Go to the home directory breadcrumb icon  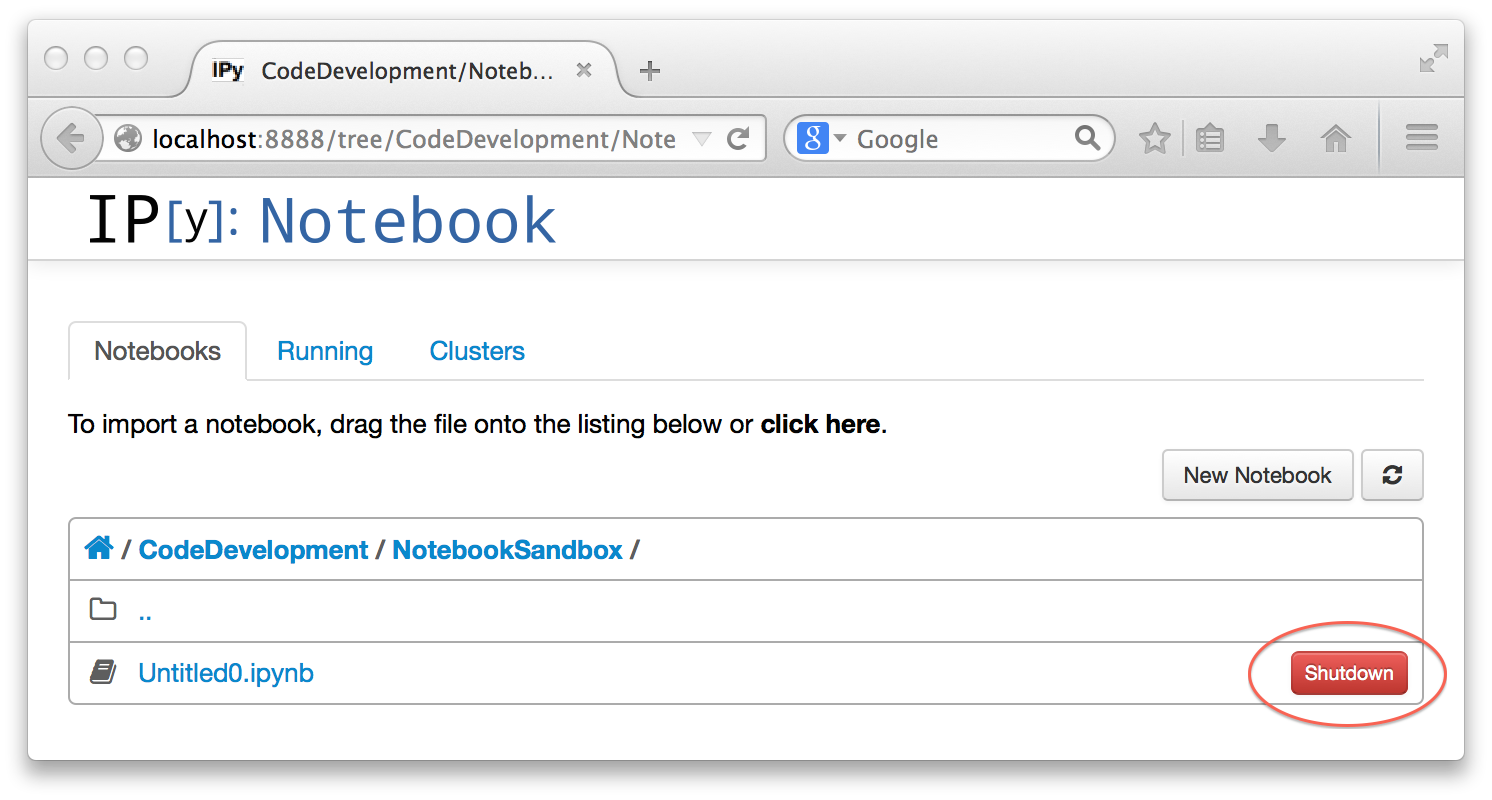tap(99, 549)
